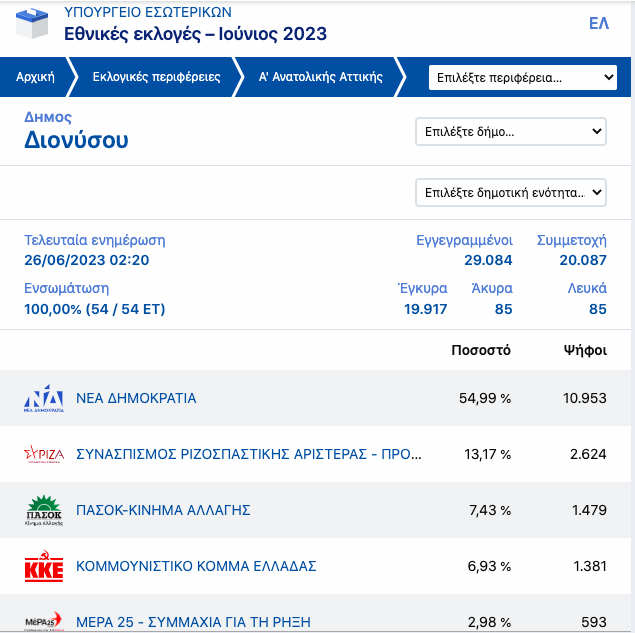Image resolution: width=635 pixels, height=633 pixels.
Task: Click the turnout value 20.087
Action: click(x=583, y=260)
